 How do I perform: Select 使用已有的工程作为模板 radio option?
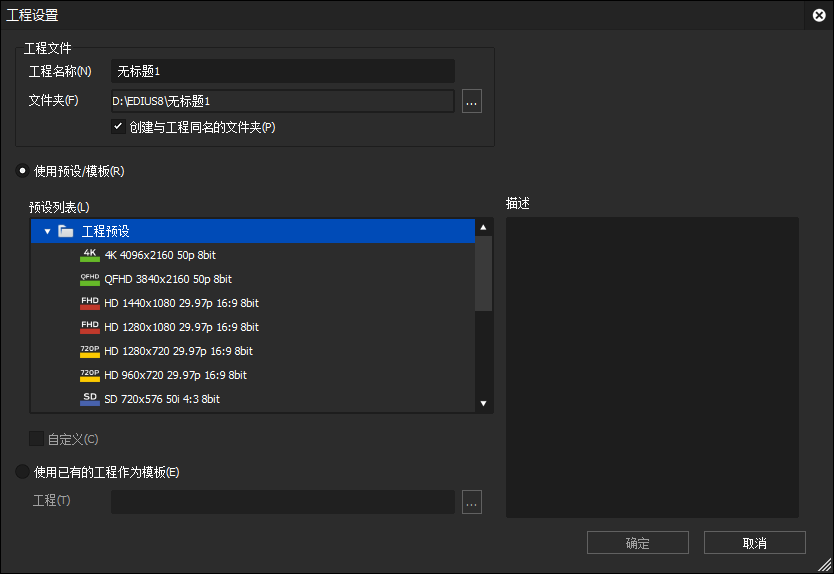pyautogui.click(x=22, y=472)
